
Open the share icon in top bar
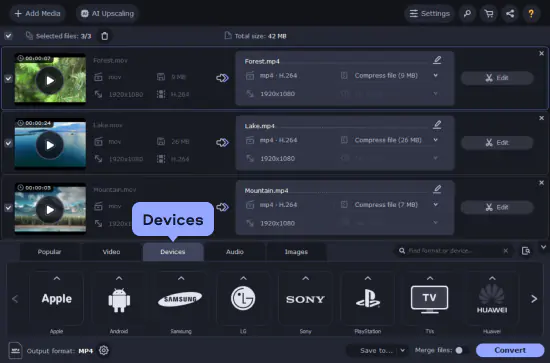pos(510,14)
